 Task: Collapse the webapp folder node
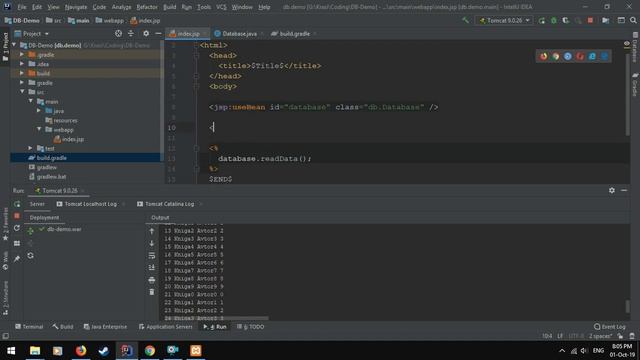coord(39,129)
